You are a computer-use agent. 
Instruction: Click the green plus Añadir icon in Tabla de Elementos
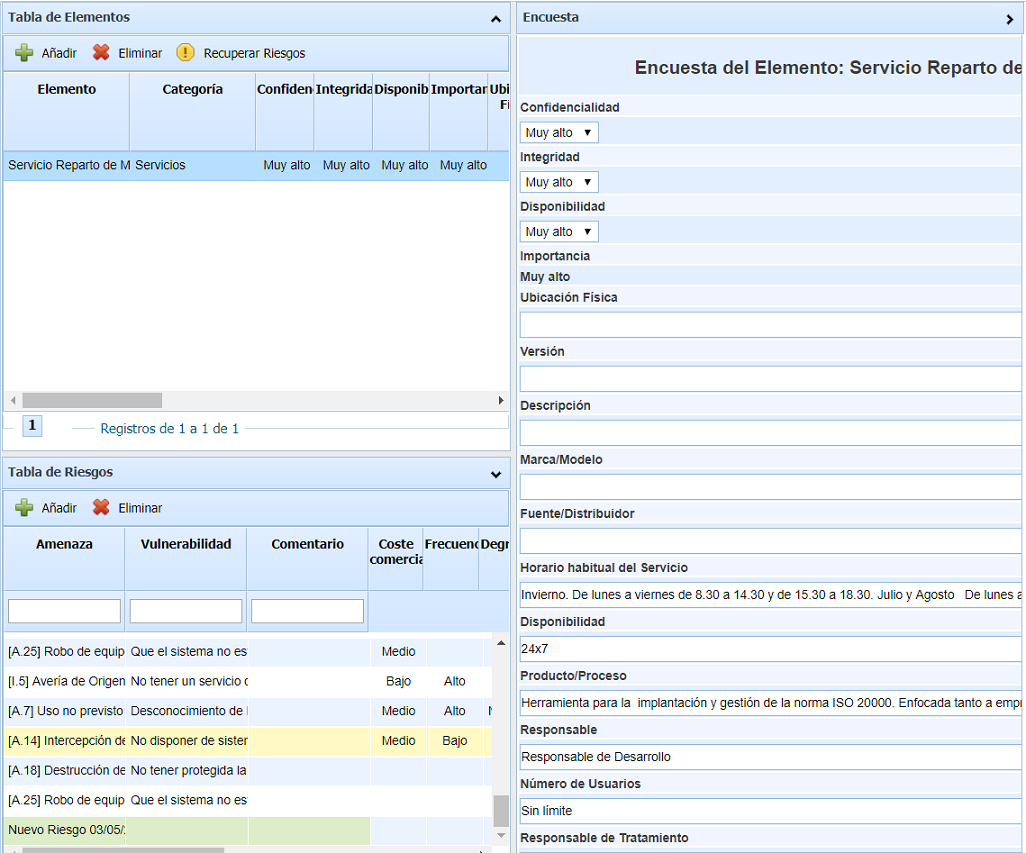[x=25, y=53]
